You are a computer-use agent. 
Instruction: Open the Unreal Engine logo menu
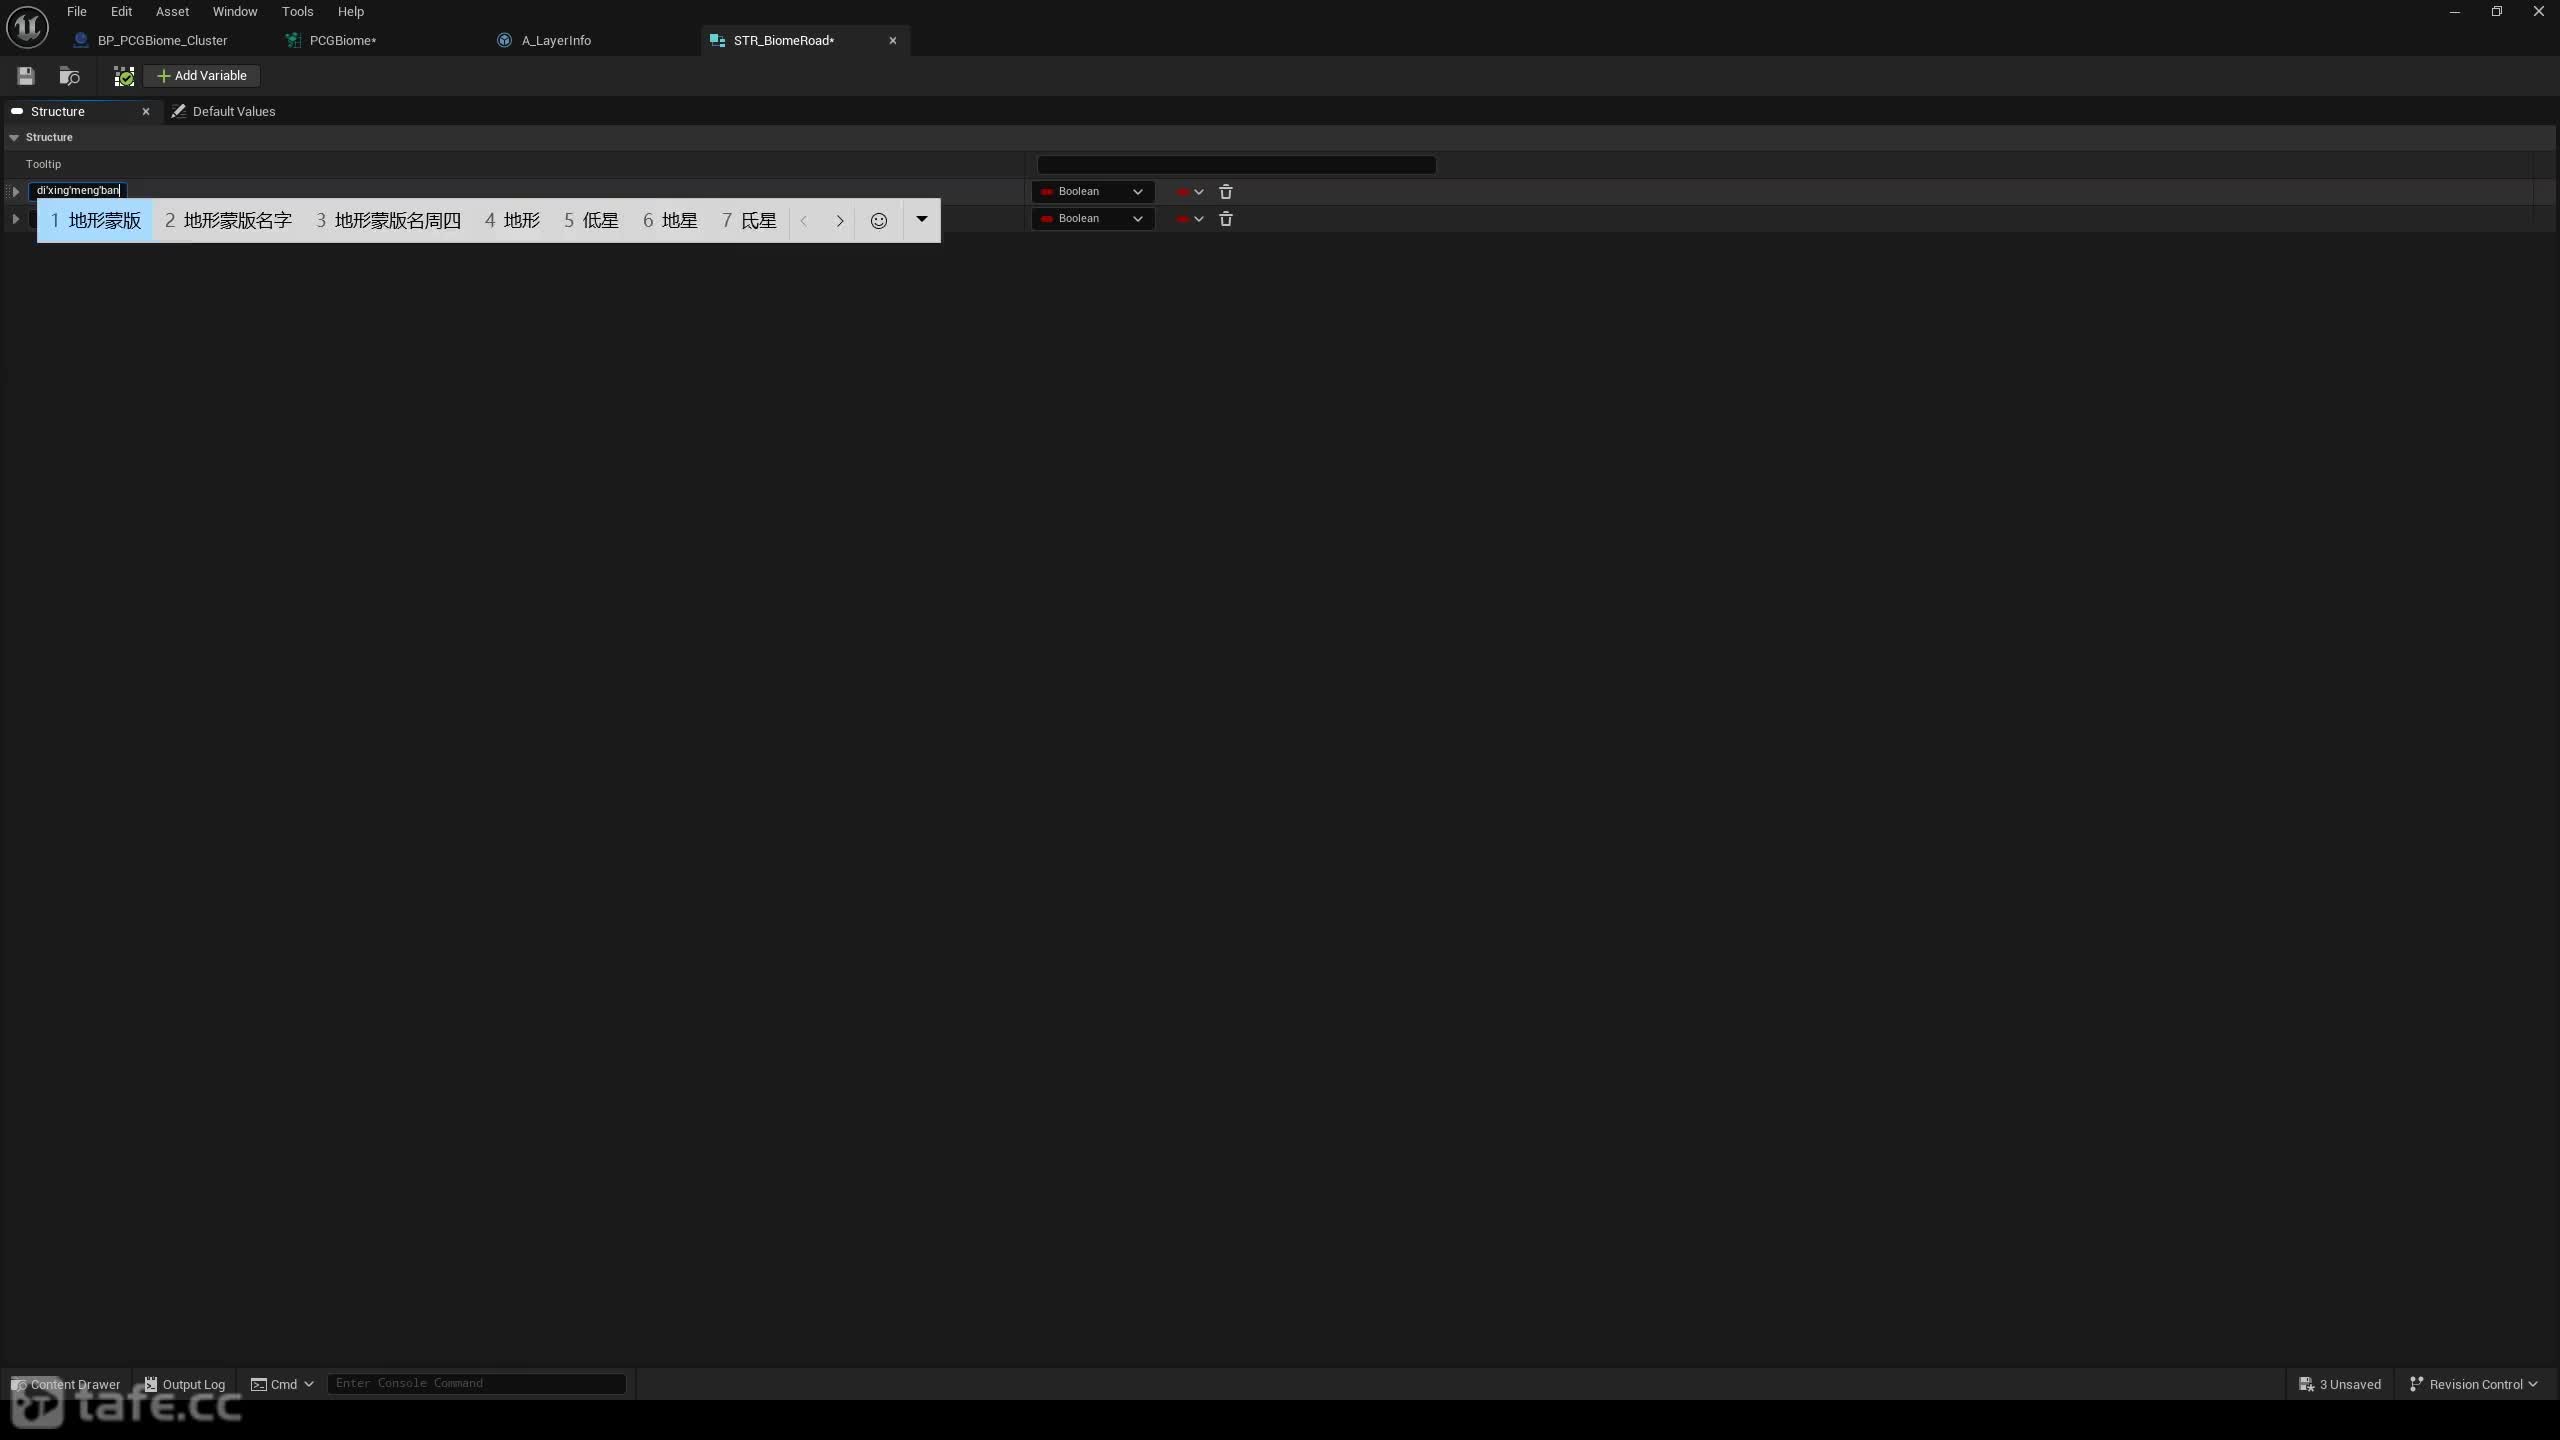tap(27, 27)
